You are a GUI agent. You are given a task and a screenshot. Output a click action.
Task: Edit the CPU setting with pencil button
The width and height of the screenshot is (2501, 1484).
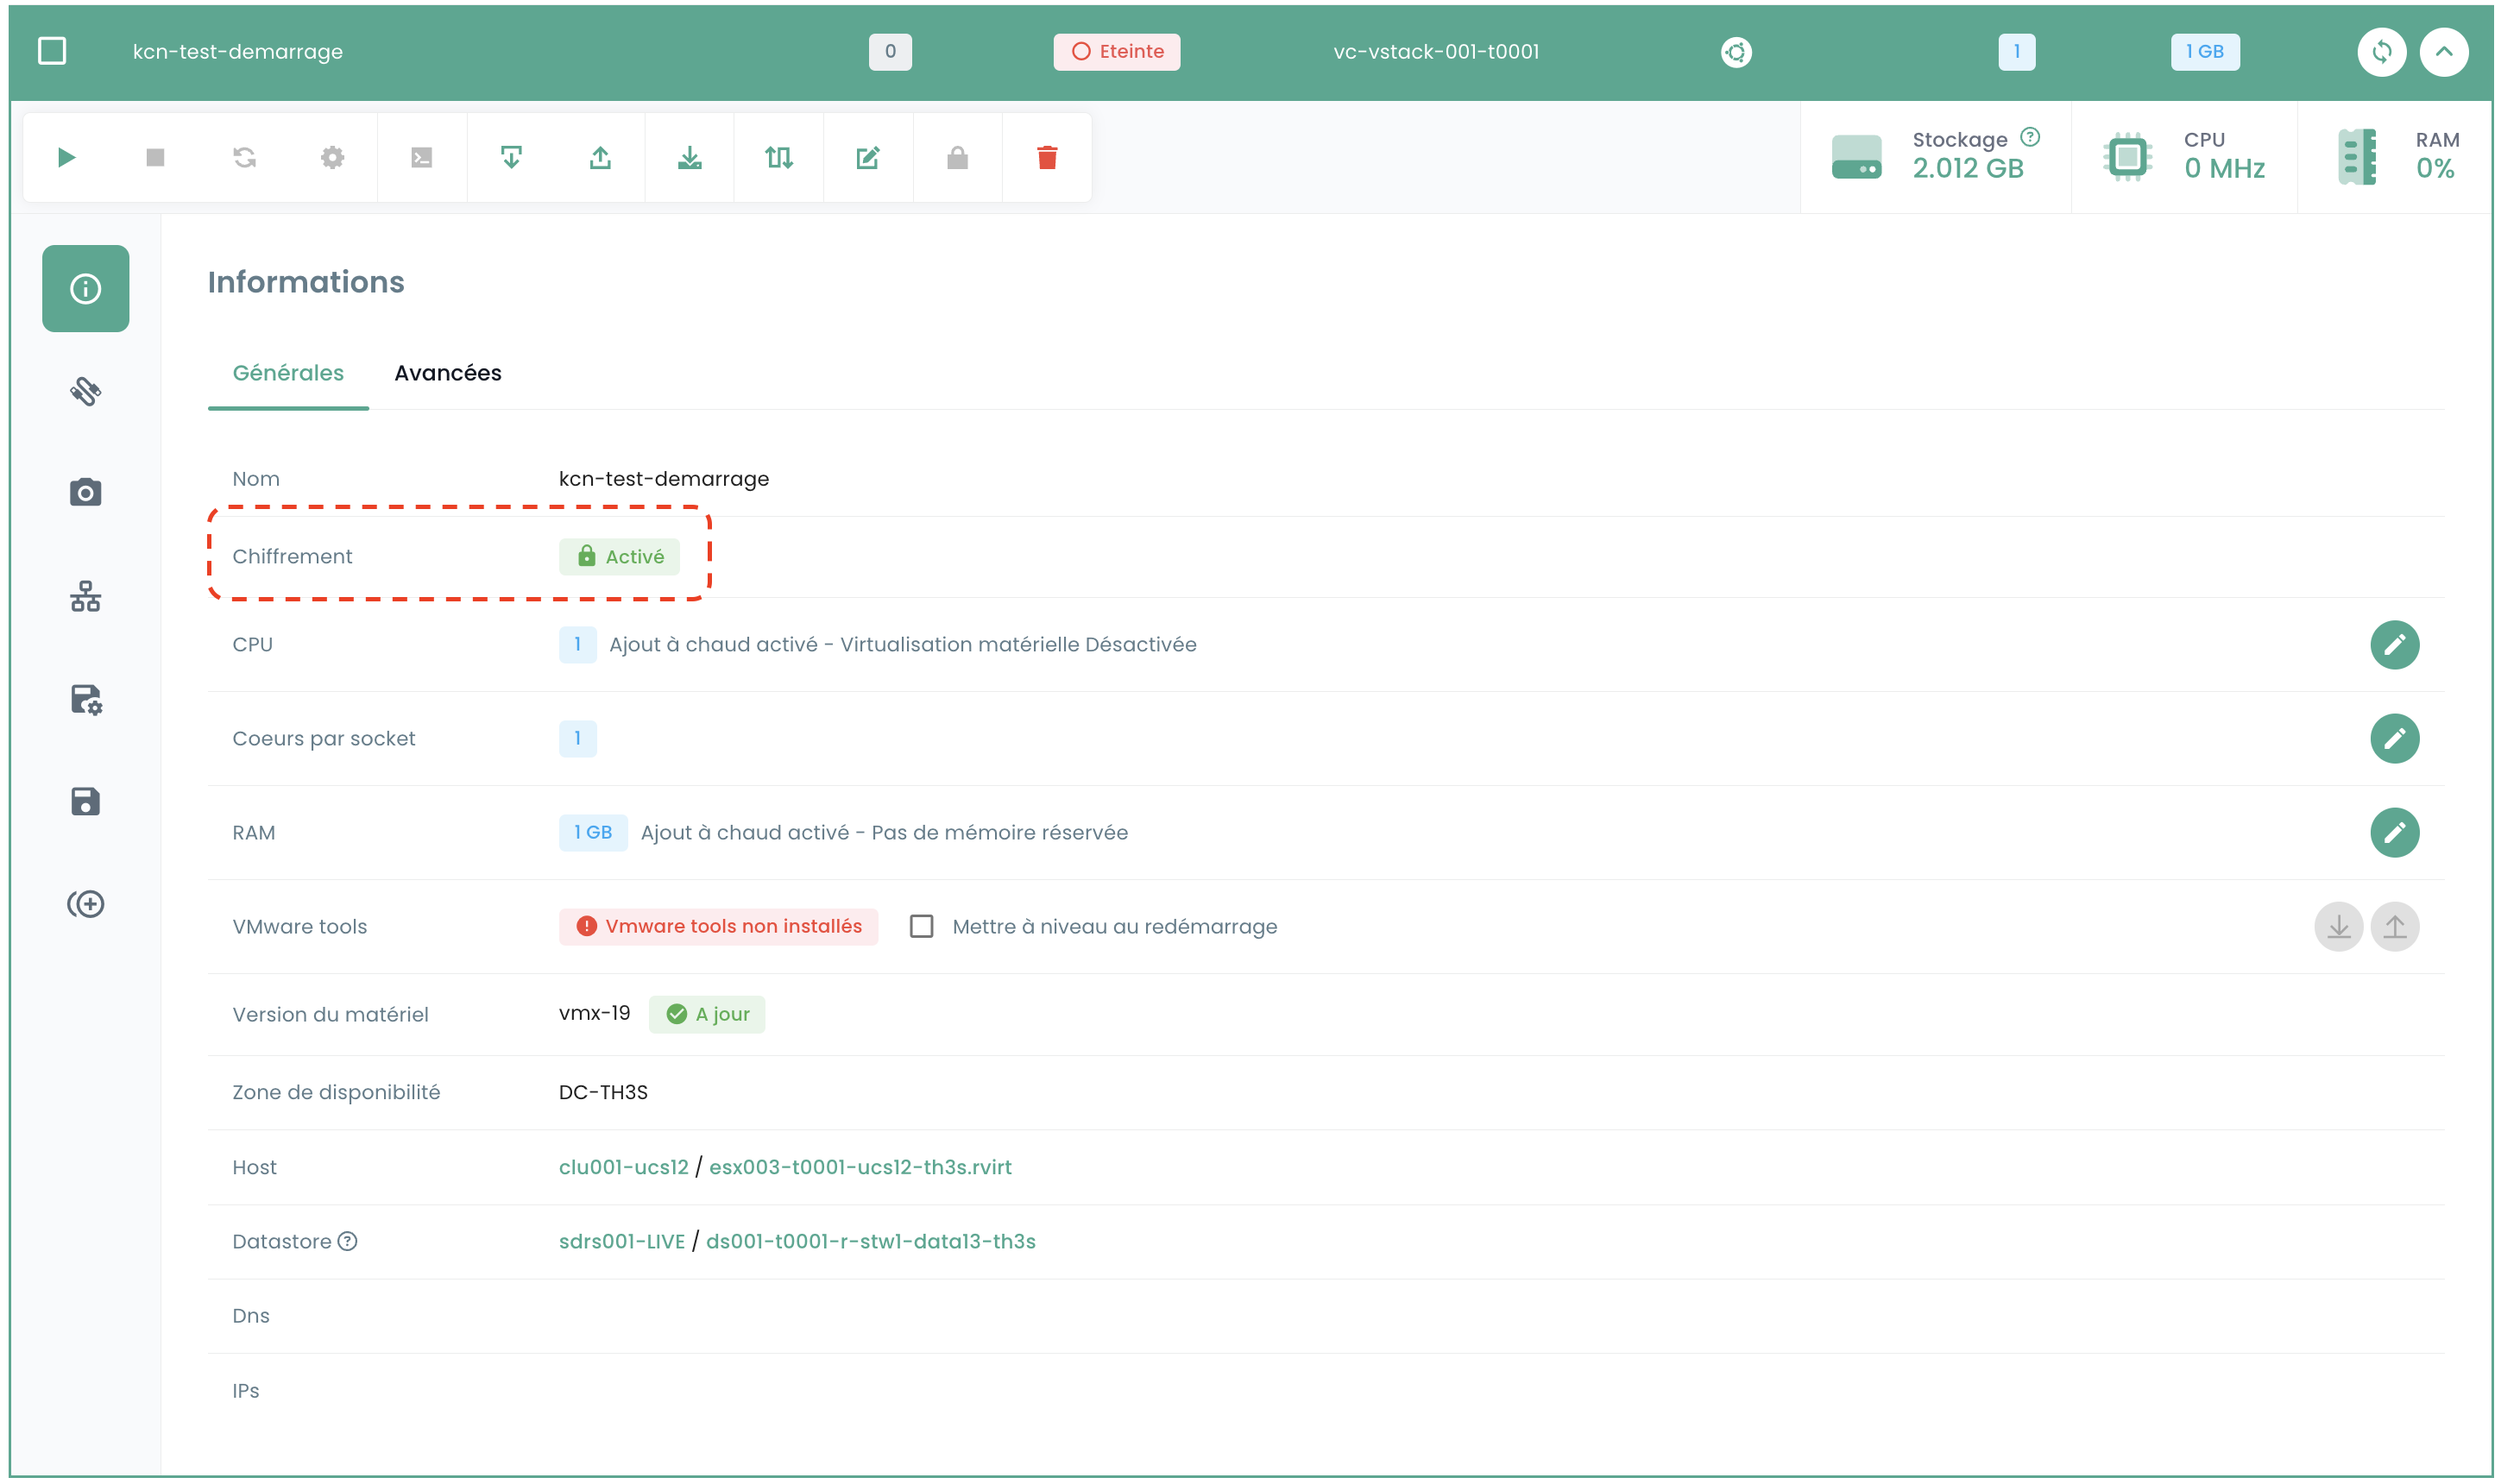pyautogui.click(x=2393, y=644)
